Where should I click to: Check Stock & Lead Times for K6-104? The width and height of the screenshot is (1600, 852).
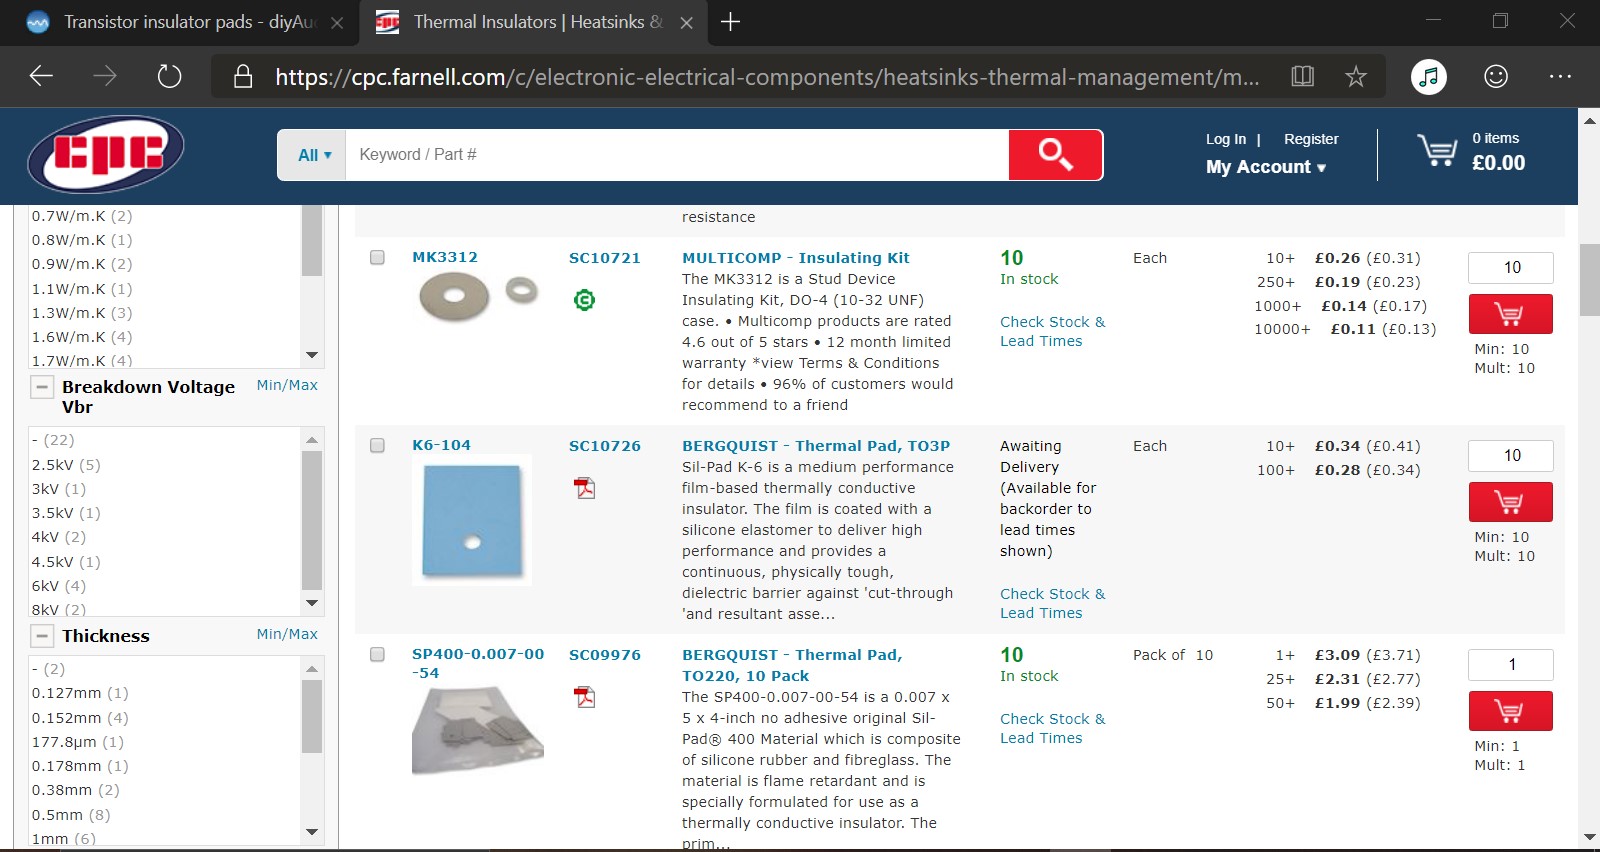click(1053, 603)
